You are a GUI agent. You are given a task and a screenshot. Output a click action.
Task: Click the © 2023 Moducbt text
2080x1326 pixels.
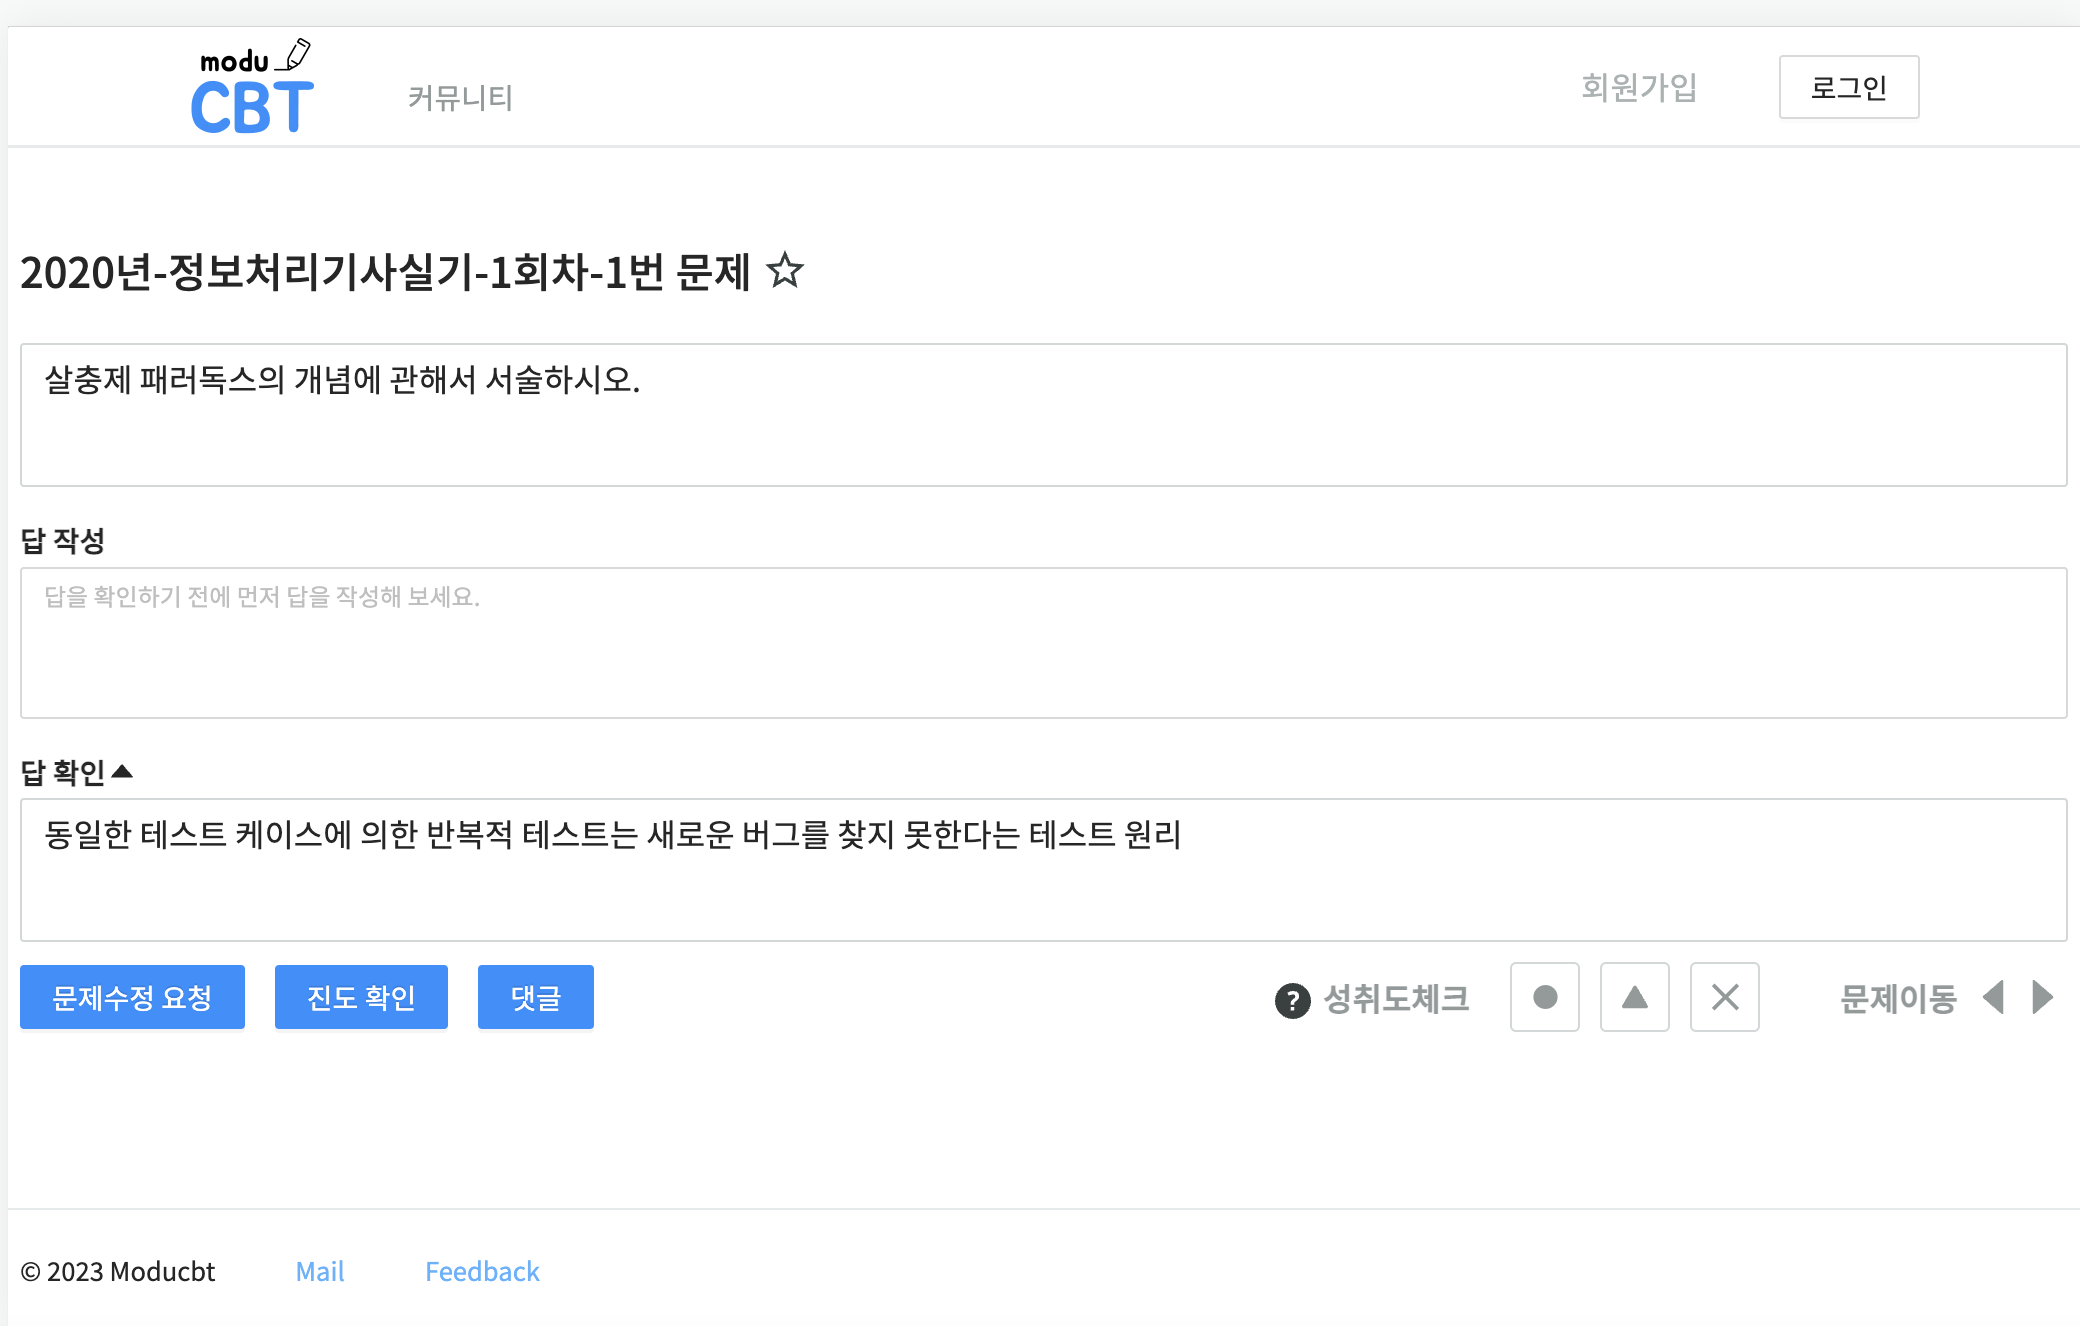point(118,1272)
